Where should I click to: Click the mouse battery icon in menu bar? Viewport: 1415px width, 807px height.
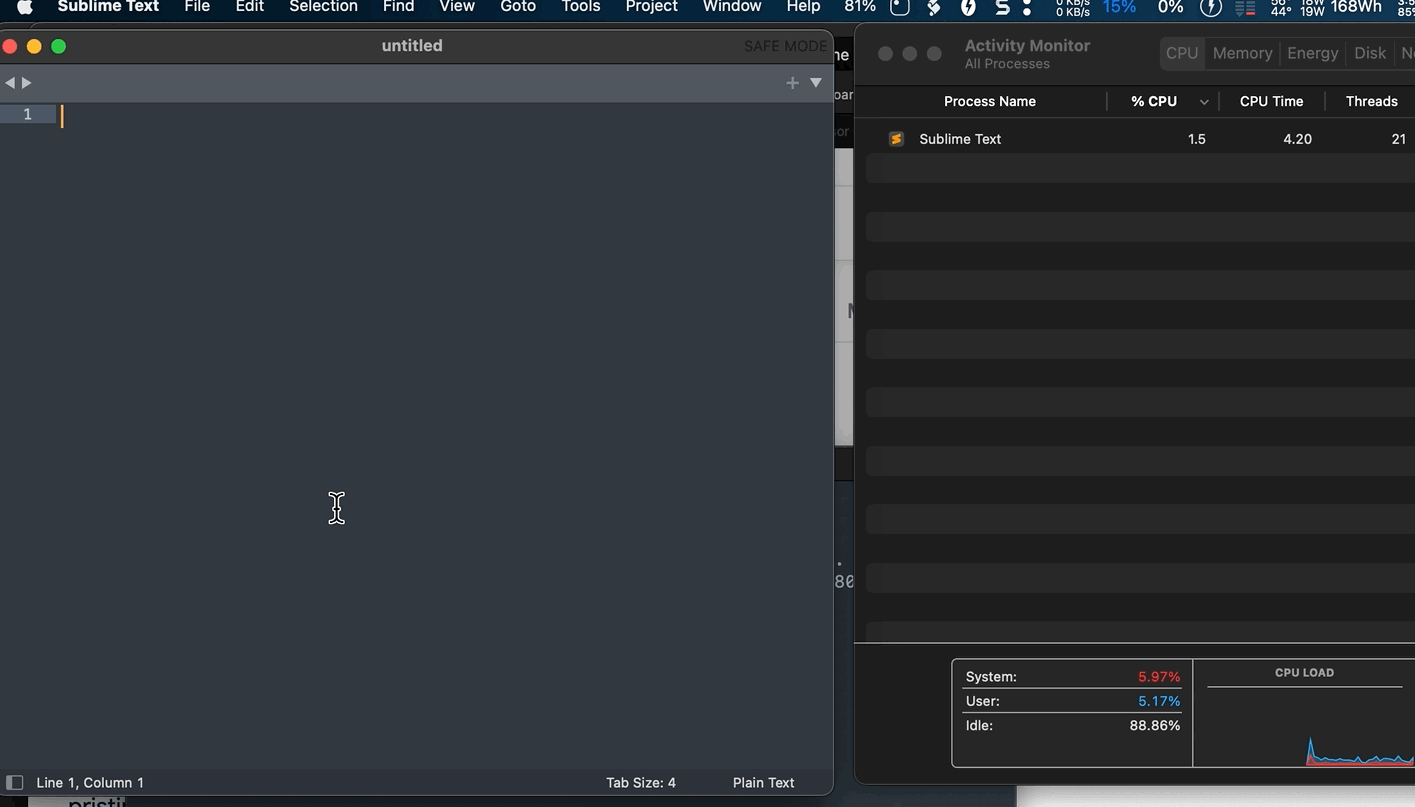tap(899, 7)
